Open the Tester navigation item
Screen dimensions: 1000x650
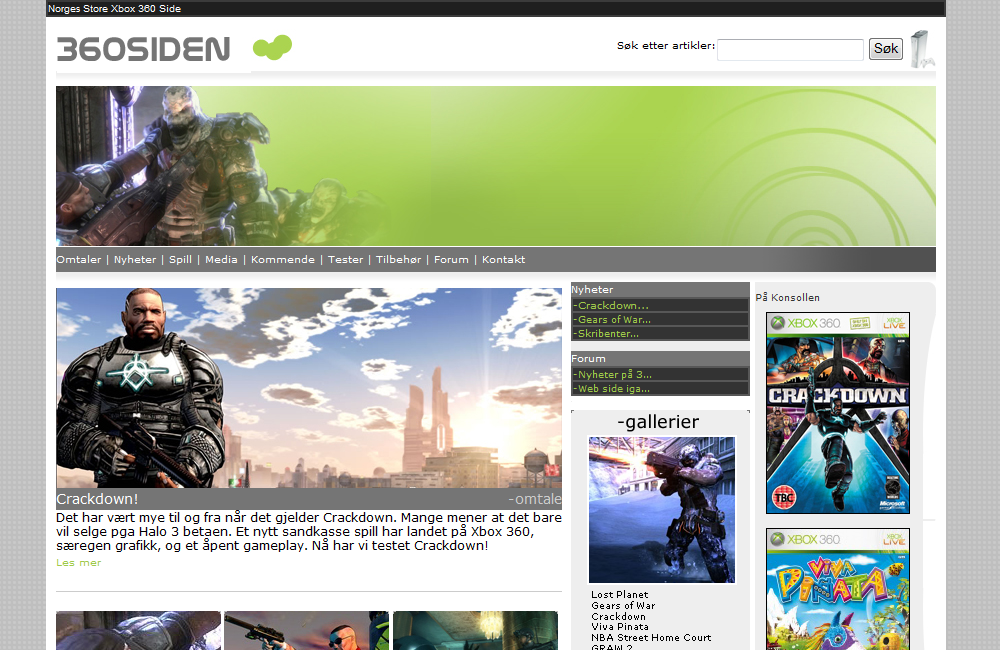346,260
